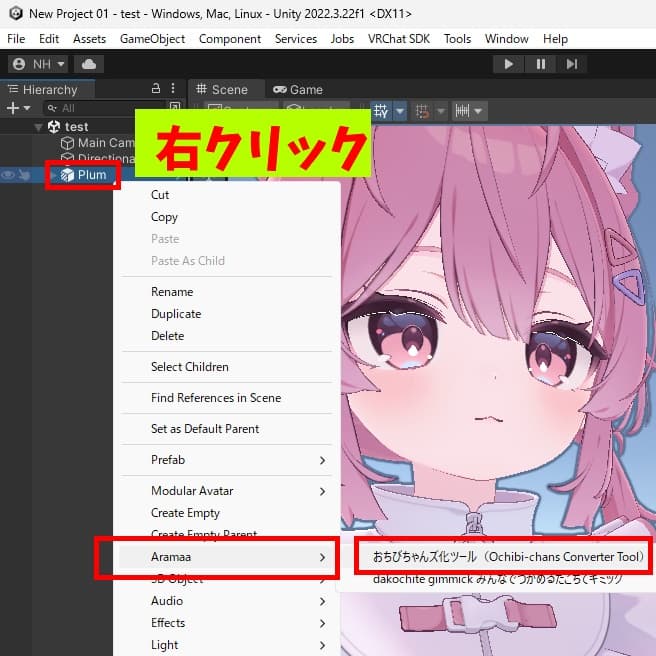Choose Rename from context menu

(x=227, y=292)
